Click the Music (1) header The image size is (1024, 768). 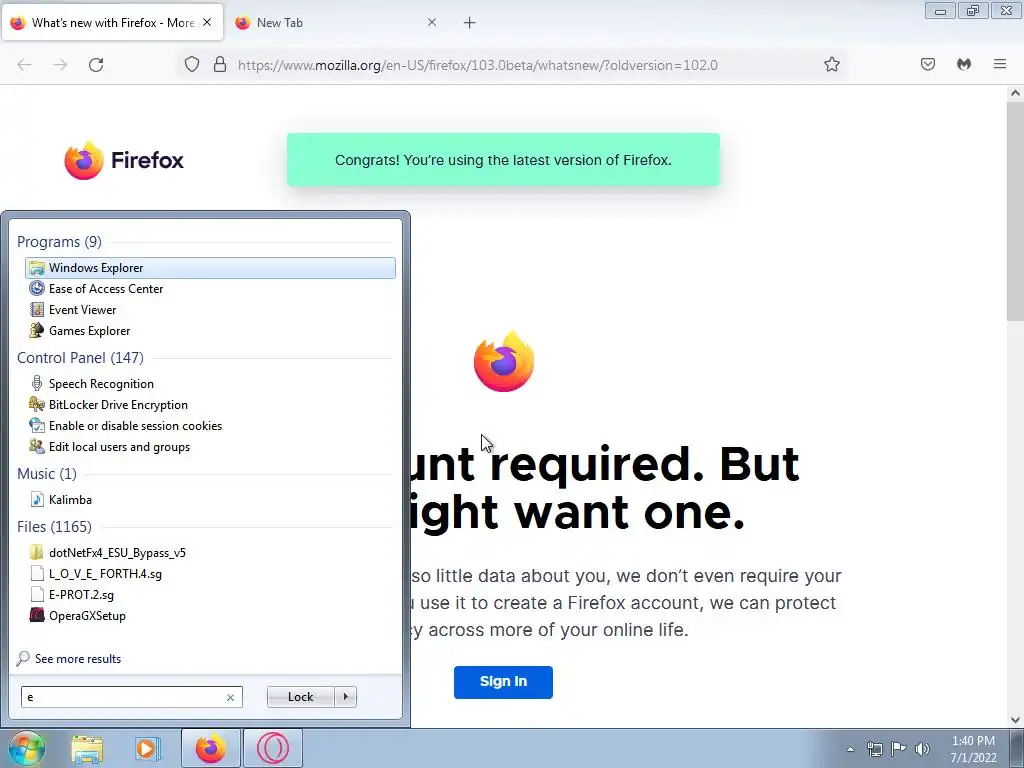[47, 473]
